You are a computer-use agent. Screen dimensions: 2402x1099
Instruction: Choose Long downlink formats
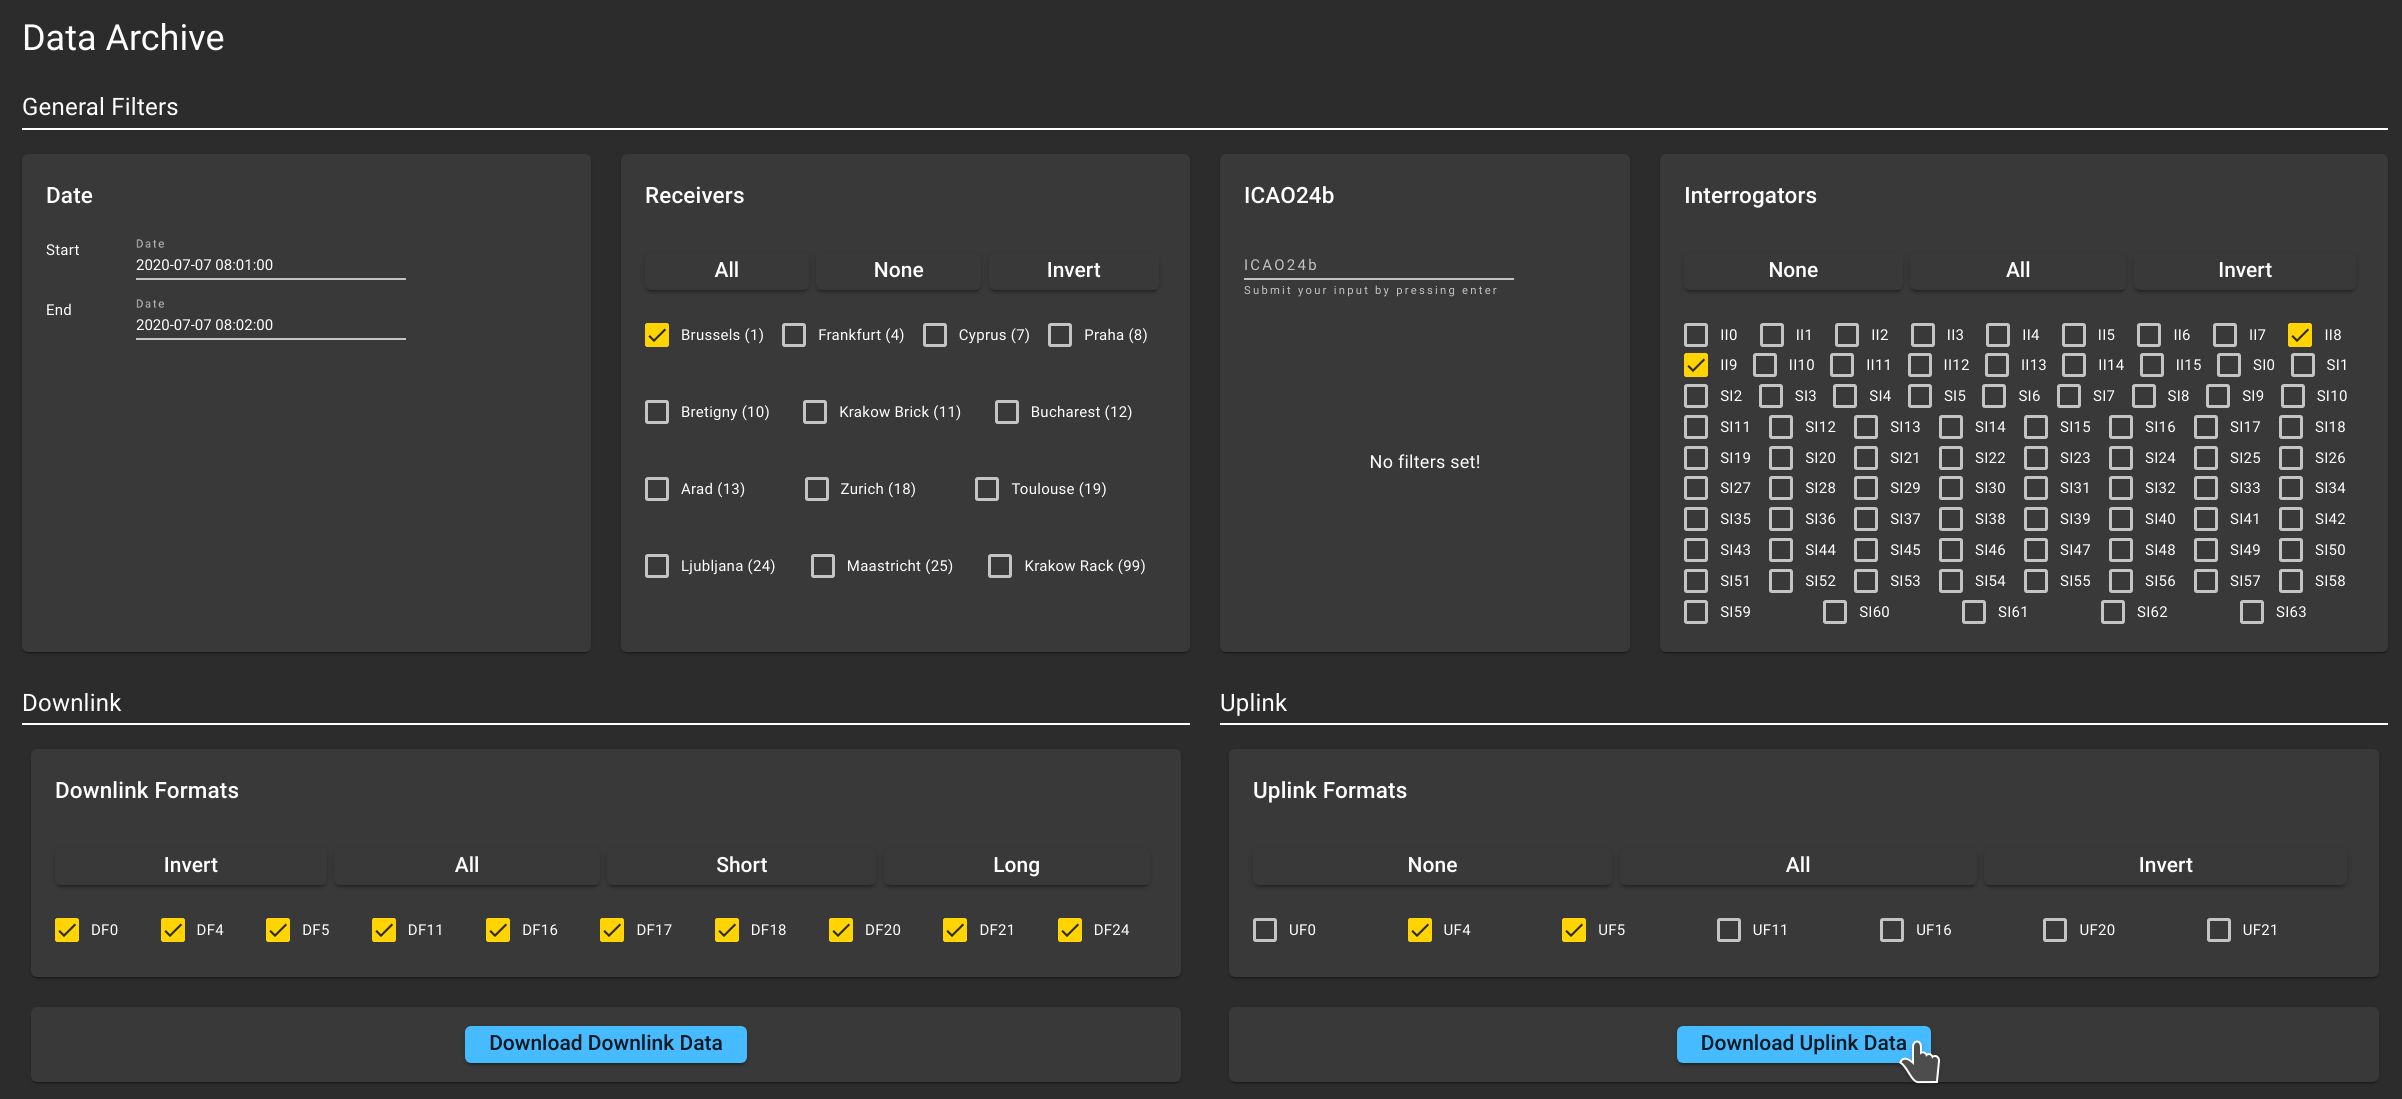1017,865
